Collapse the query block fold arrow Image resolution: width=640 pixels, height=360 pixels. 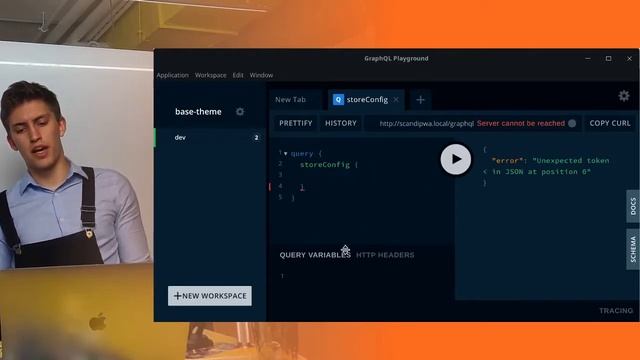click(286, 154)
